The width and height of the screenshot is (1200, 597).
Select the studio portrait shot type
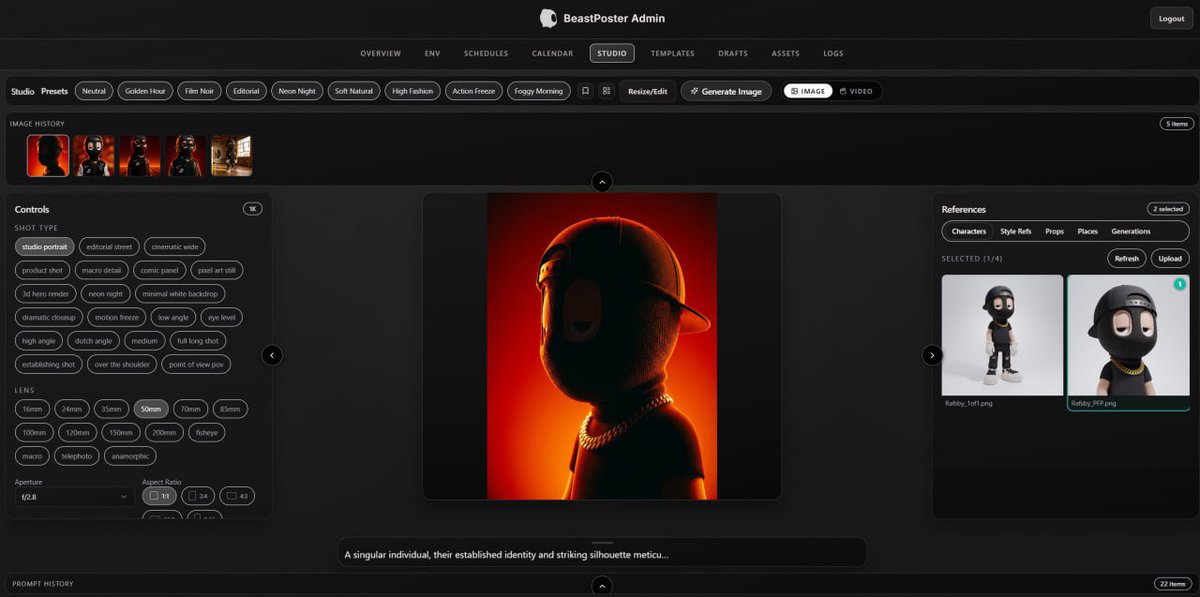pyautogui.click(x=44, y=246)
